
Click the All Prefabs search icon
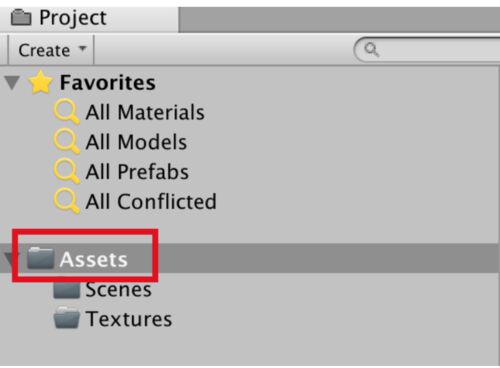click(67, 171)
